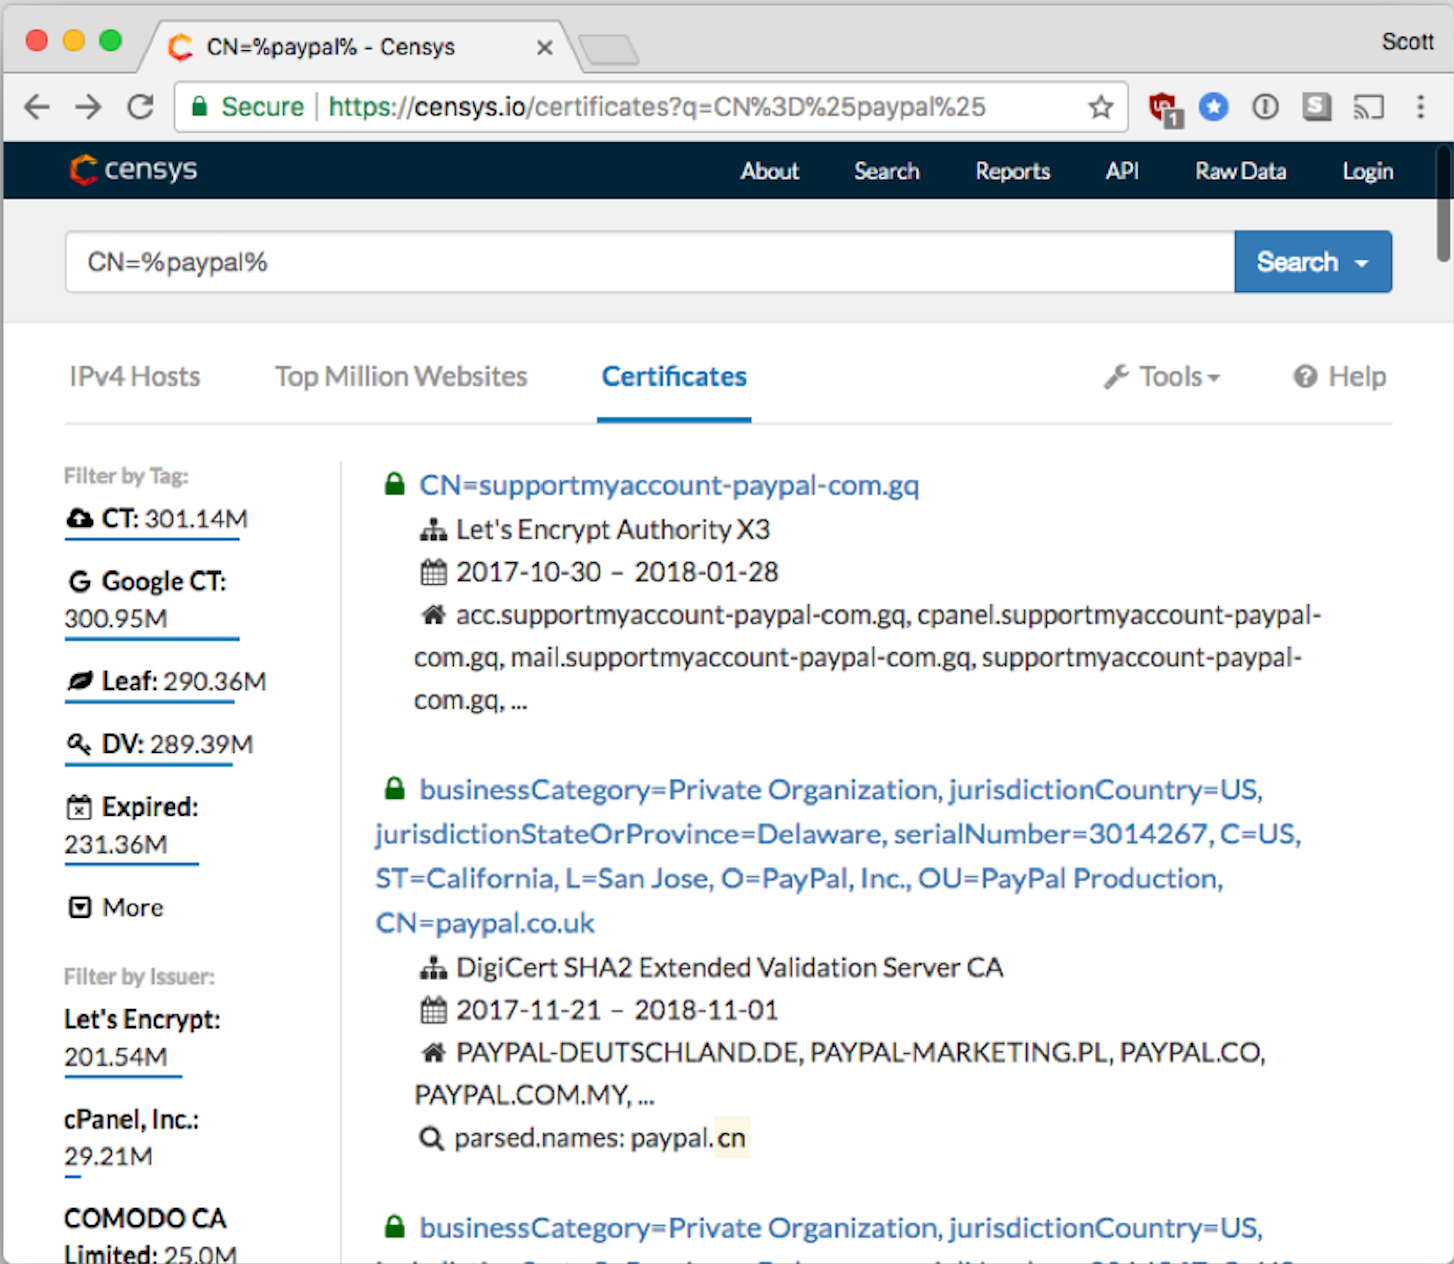The width and height of the screenshot is (1454, 1264).
Task: Click the blue star extension icon
Action: click(x=1214, y=106)
